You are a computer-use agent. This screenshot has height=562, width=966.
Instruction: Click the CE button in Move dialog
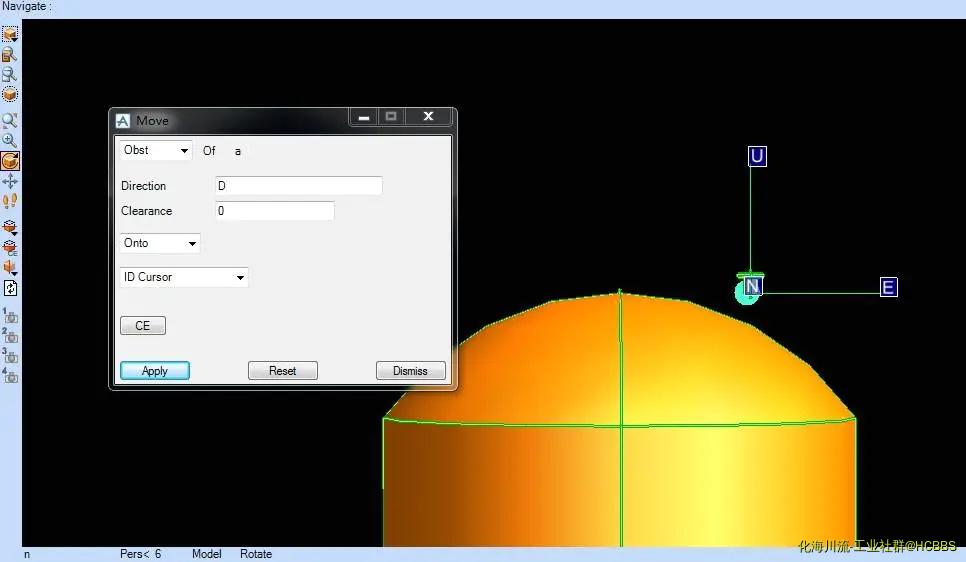coord(143,326)
